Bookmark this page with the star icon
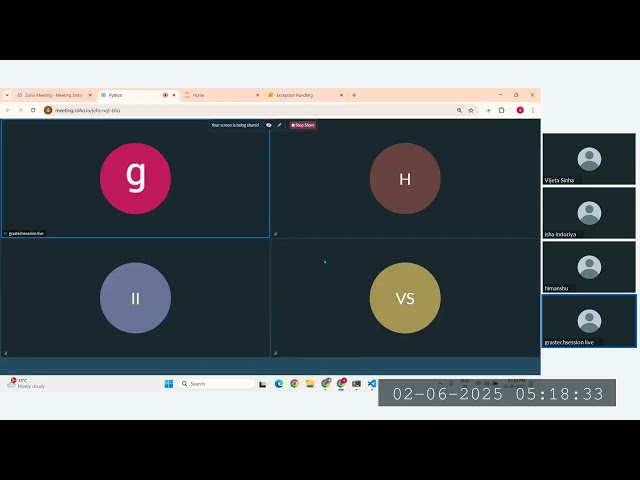 471,110
